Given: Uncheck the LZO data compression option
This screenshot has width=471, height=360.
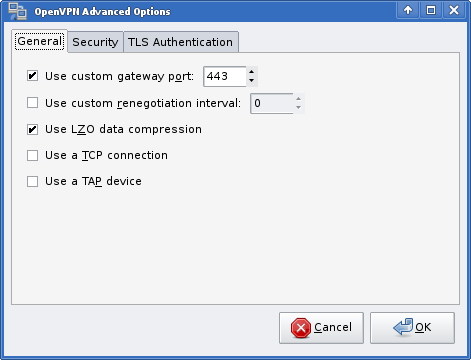Looking at the screenshot, I should coord(32,129).
